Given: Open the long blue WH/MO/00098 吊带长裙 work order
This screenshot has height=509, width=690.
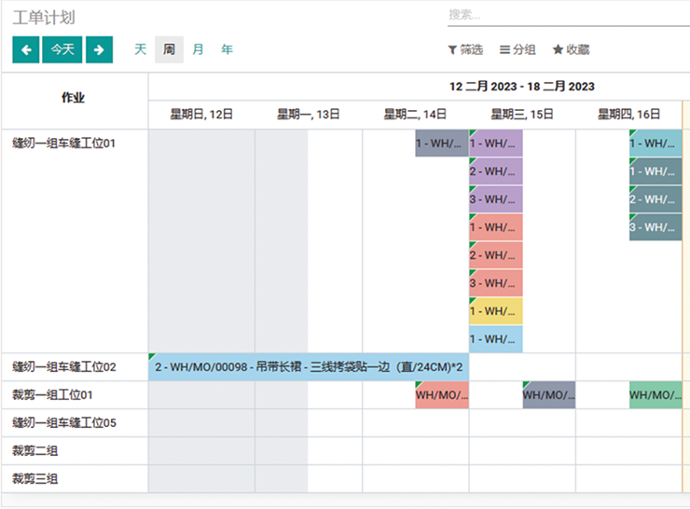Looking at the screenshot, I should (308, 367).
